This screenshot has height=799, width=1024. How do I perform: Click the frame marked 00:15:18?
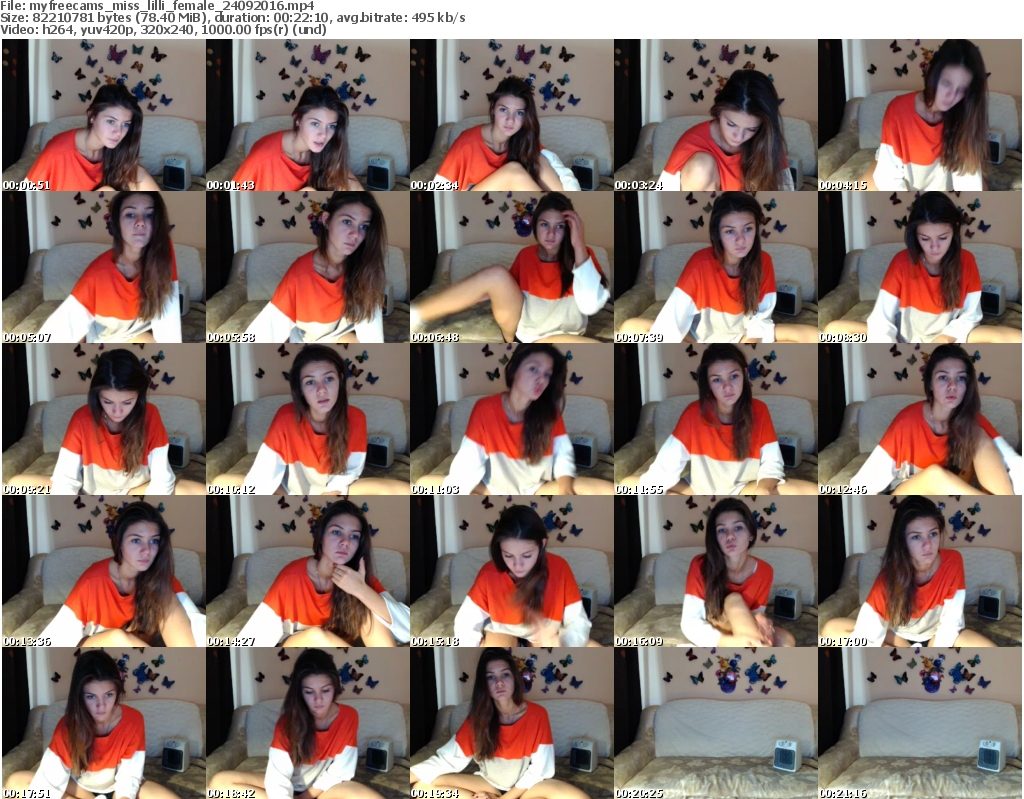coord(511,572)
